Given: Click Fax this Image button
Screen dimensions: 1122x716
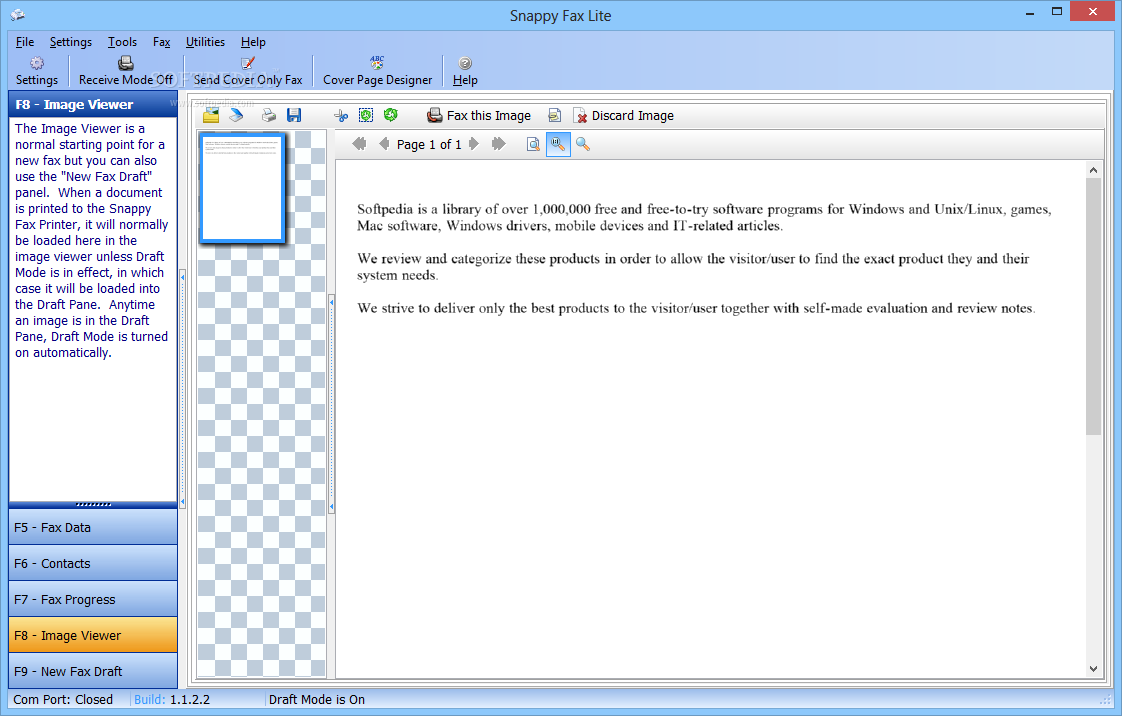Looking at the screenshot, I should tap(479, 115).
